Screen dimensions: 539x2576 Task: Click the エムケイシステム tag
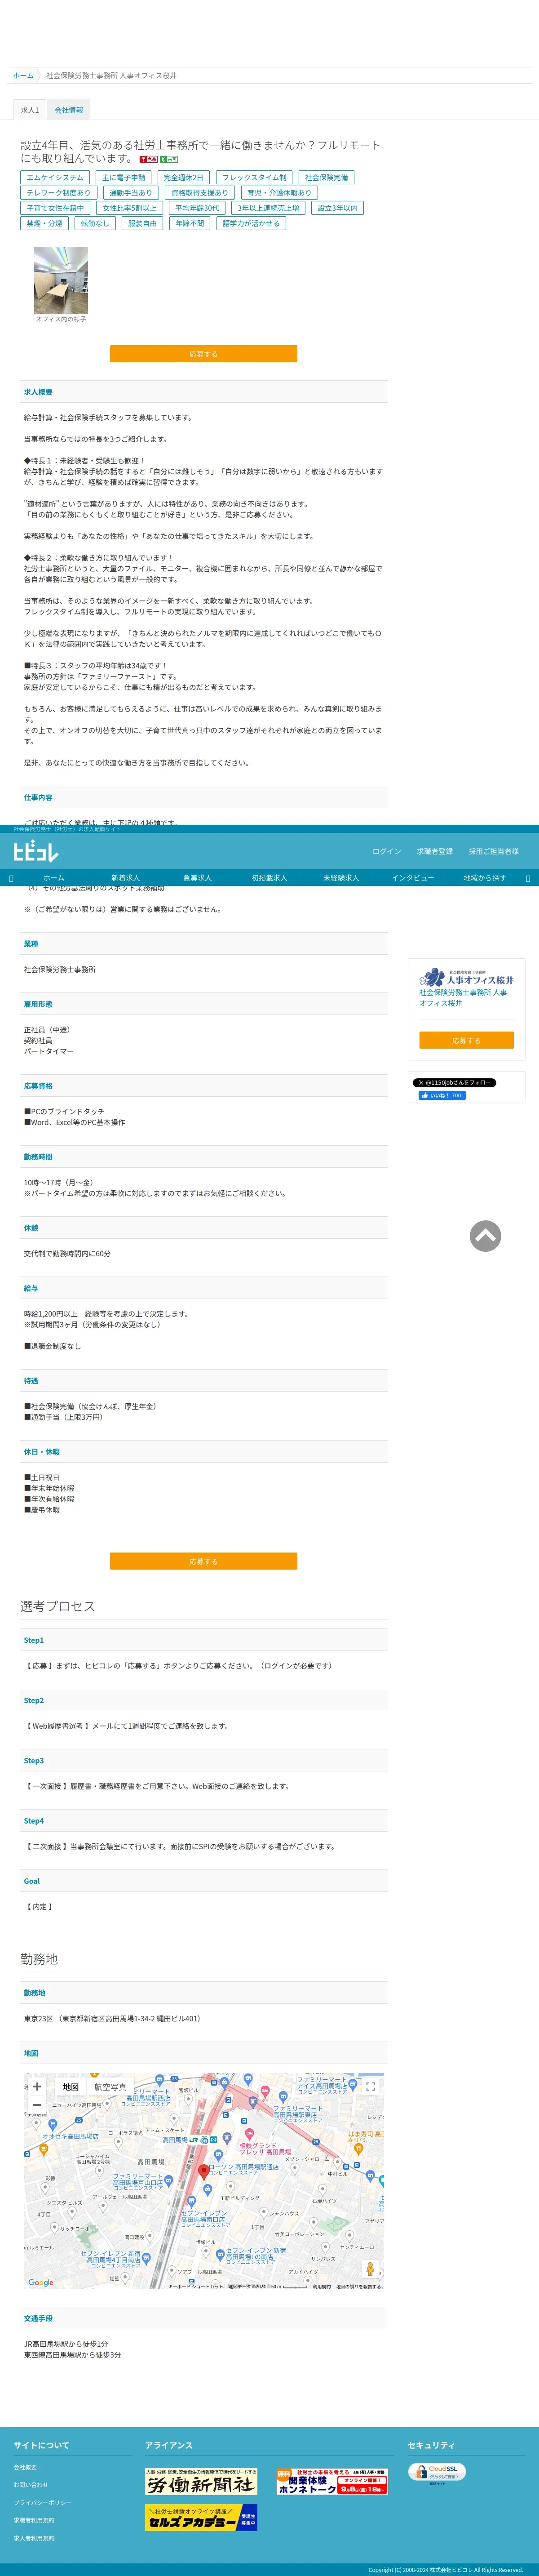coord(55,177)
